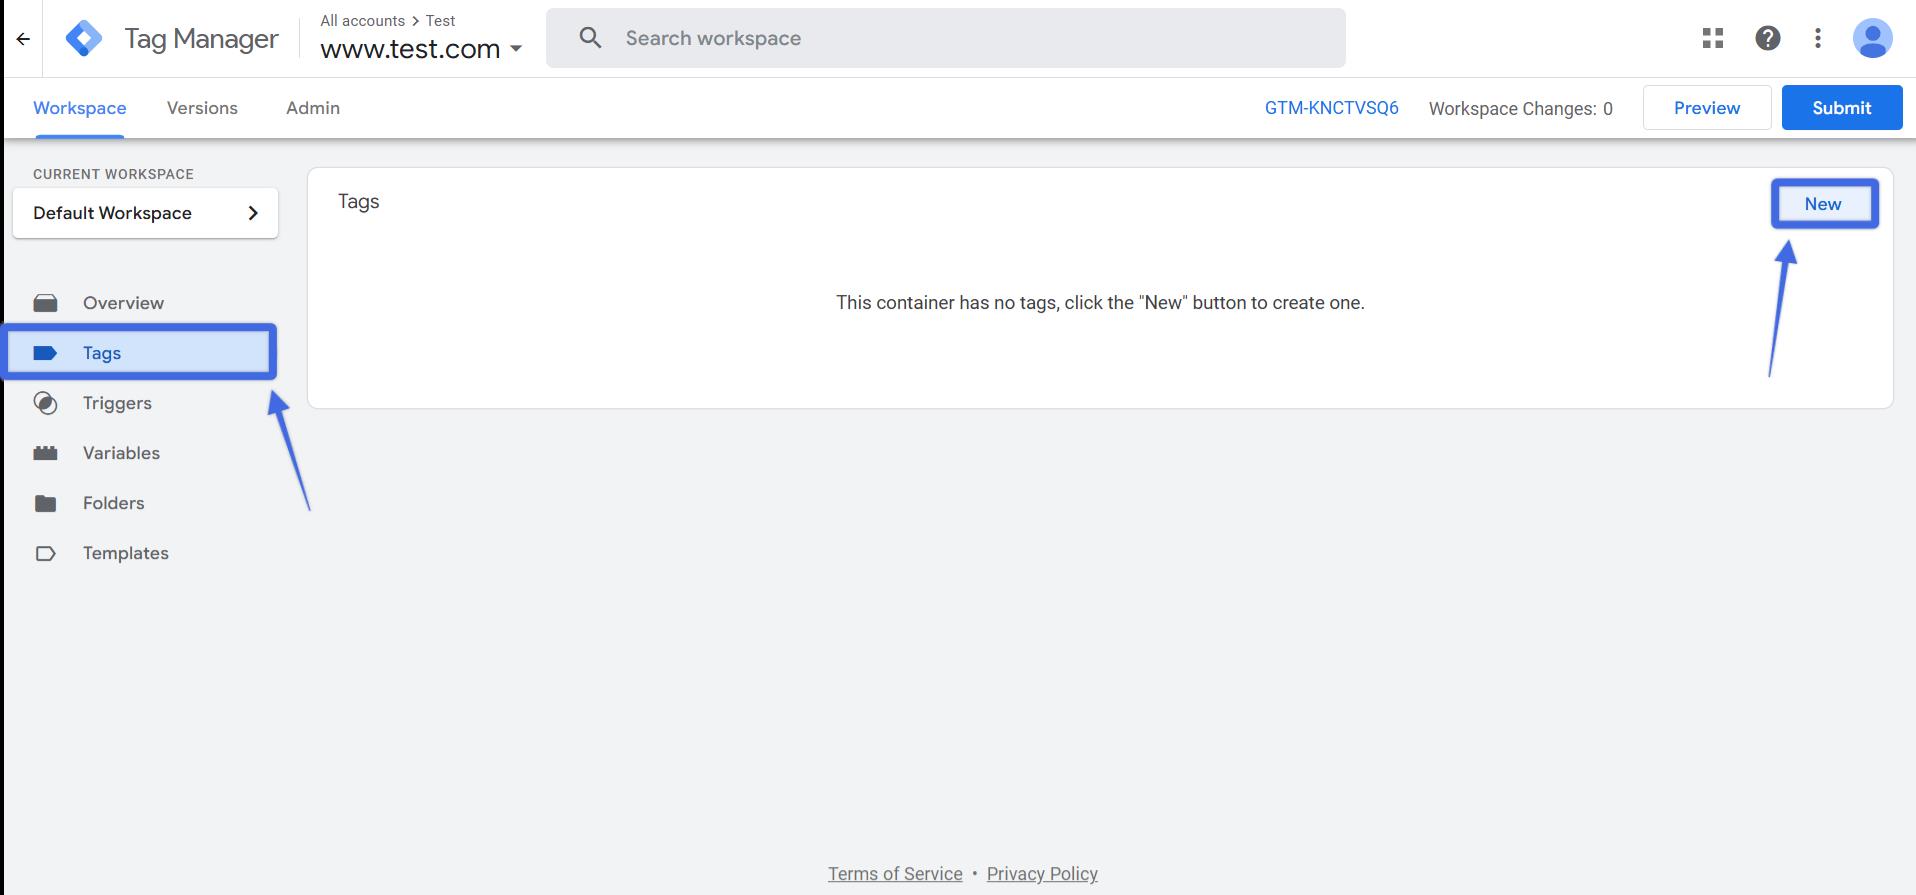The image size is (1916, 895).
Task: Click the New tag button
Action: pos(1824,204)
